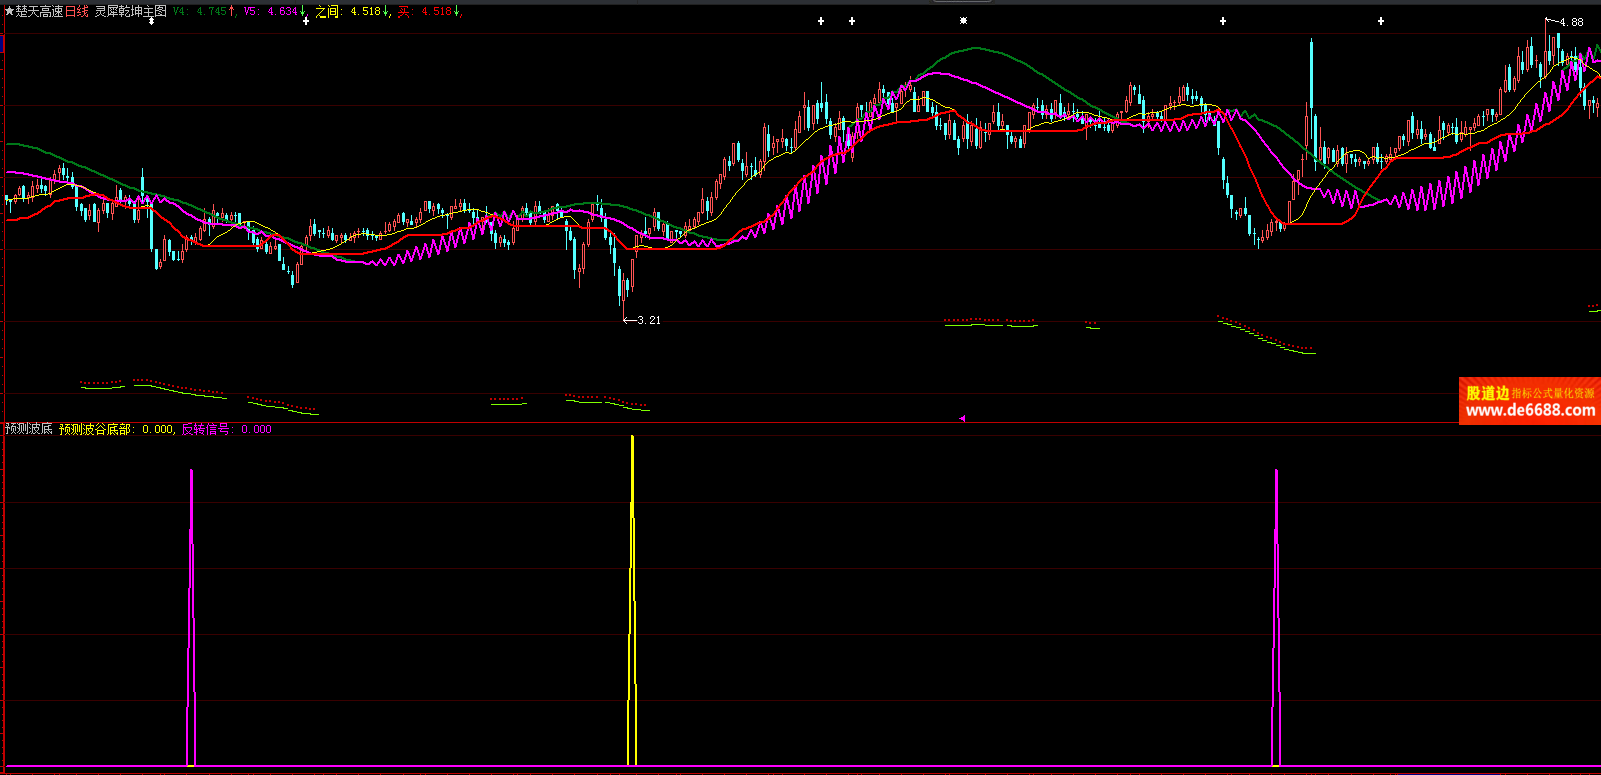The height and width of the screenshot is (775, 1601).
Task: Click the arrow pointing to 3.21 low
Action: 629,320
